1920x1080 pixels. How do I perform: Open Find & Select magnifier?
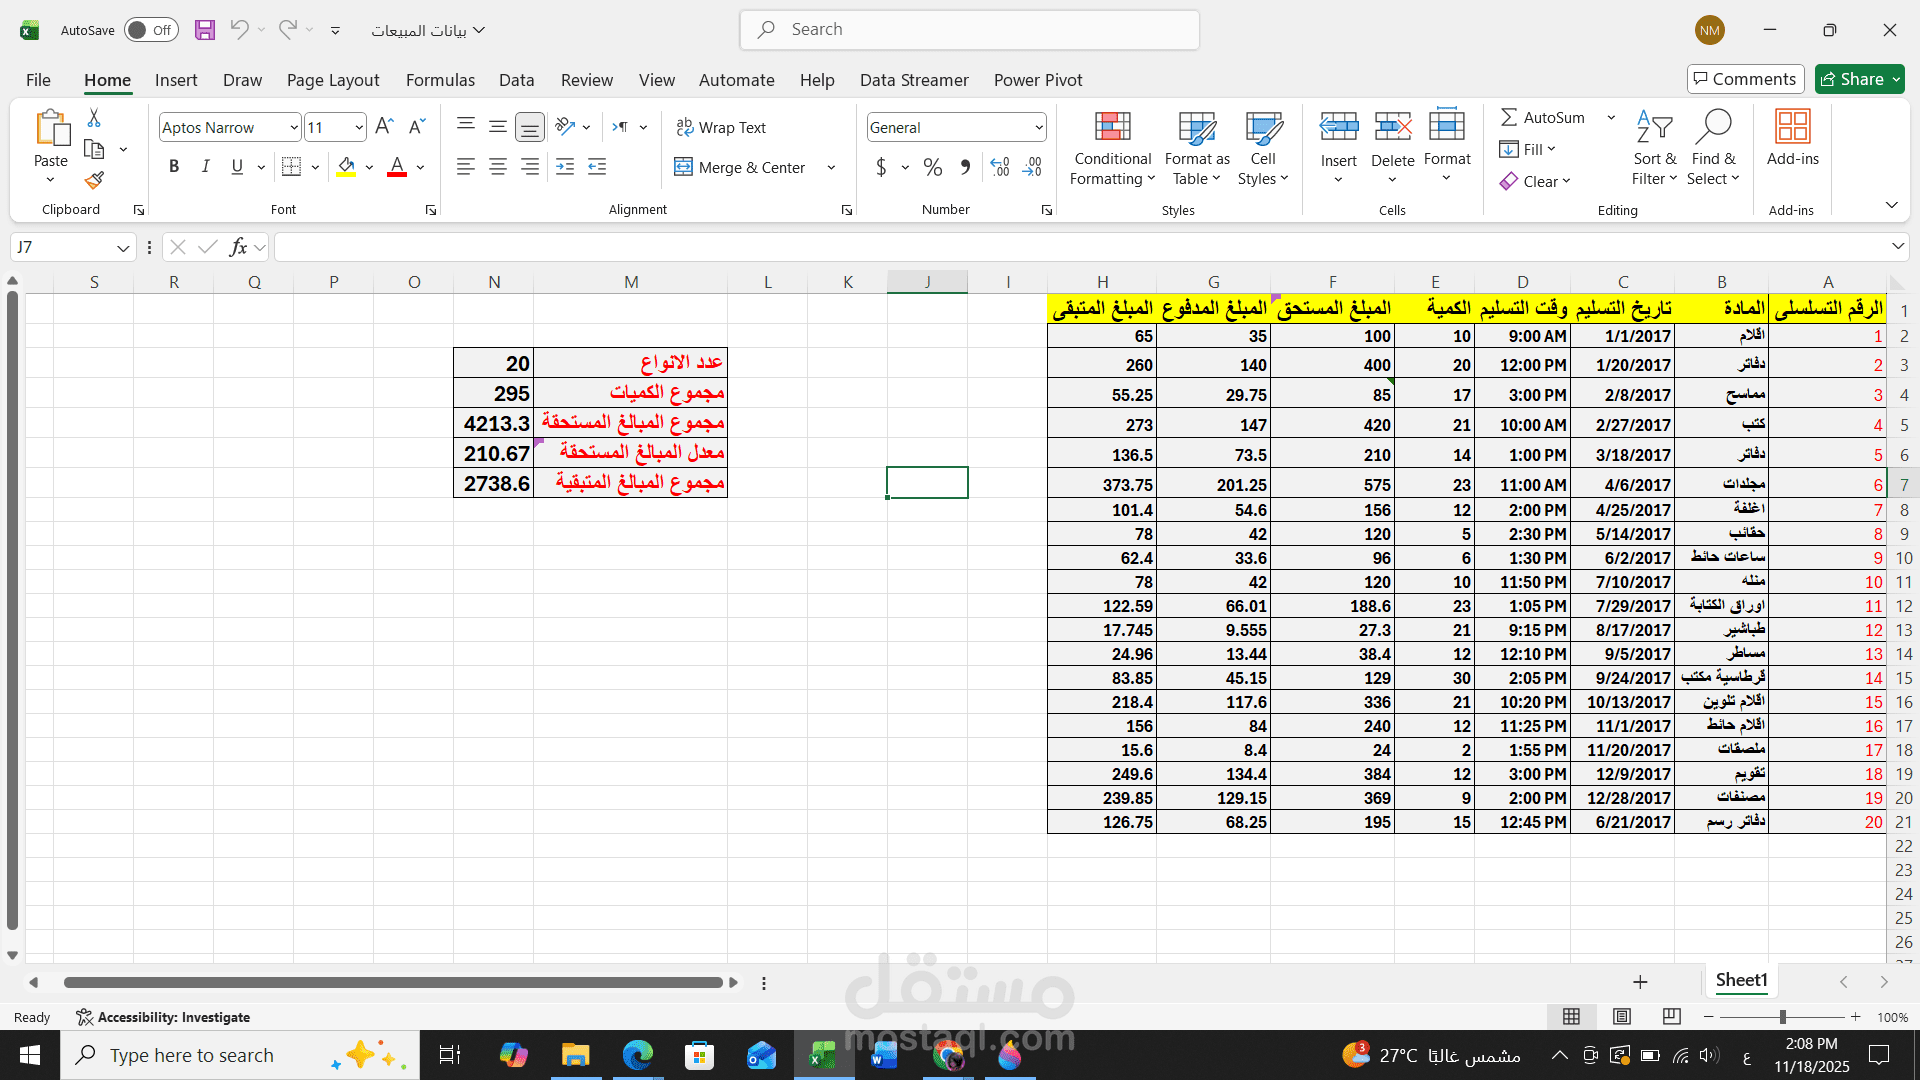pos(1713,148)
